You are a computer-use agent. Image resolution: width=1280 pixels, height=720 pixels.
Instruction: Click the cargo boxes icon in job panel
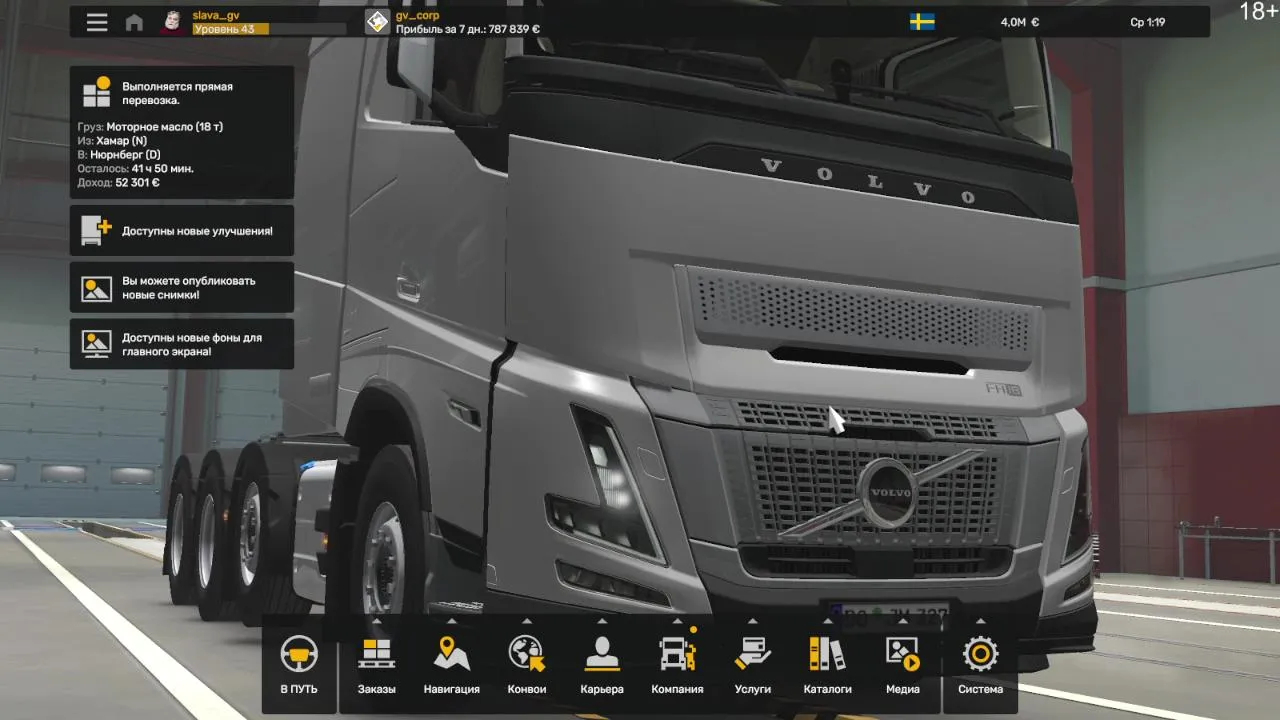pos(97,93)
